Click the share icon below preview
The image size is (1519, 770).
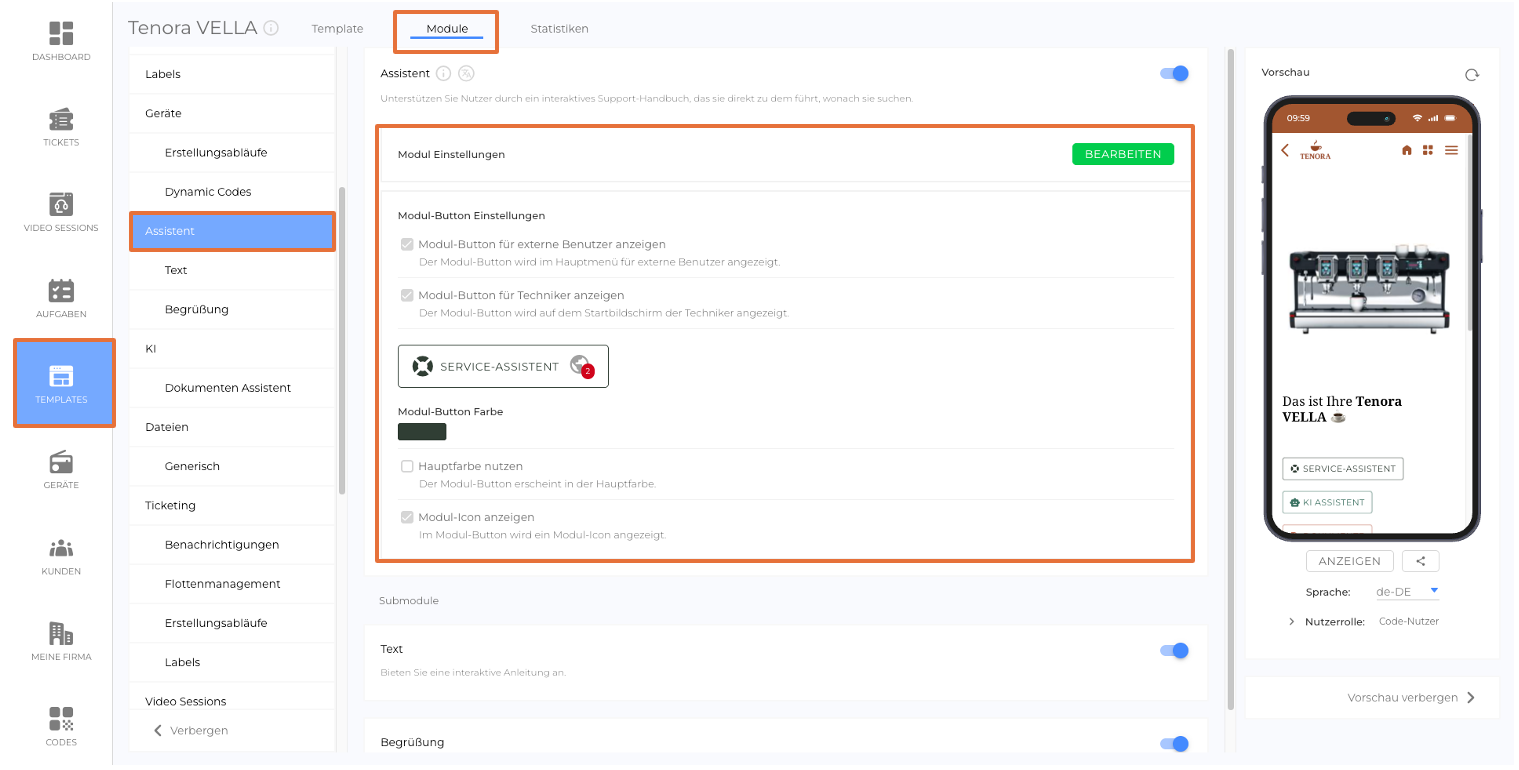click(x=1420, y=561)
